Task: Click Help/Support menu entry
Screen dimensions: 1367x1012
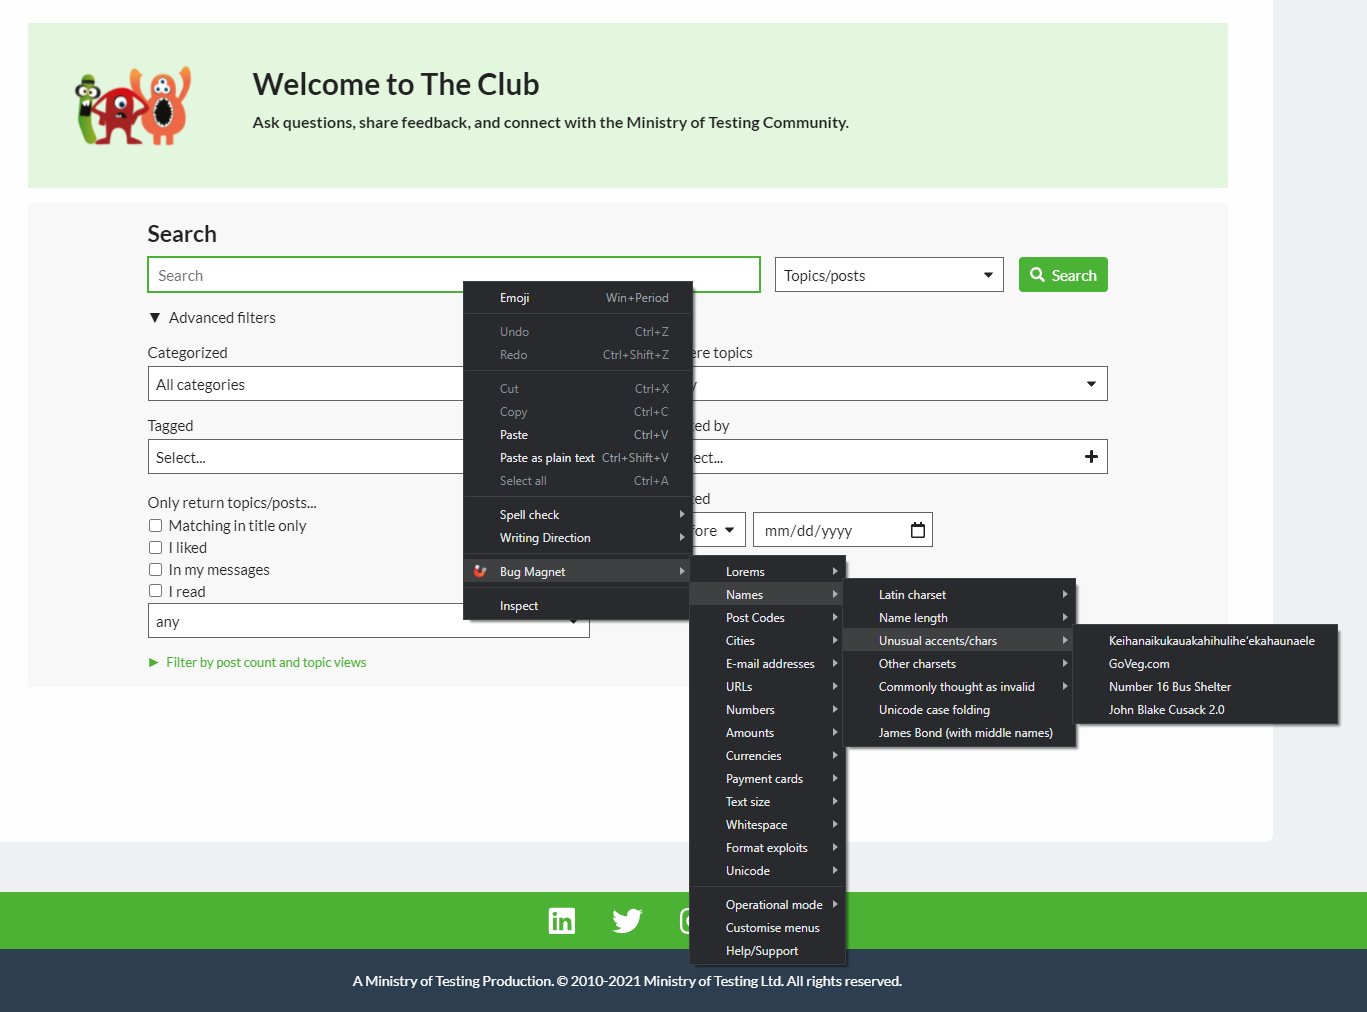Action: point(768,951)
